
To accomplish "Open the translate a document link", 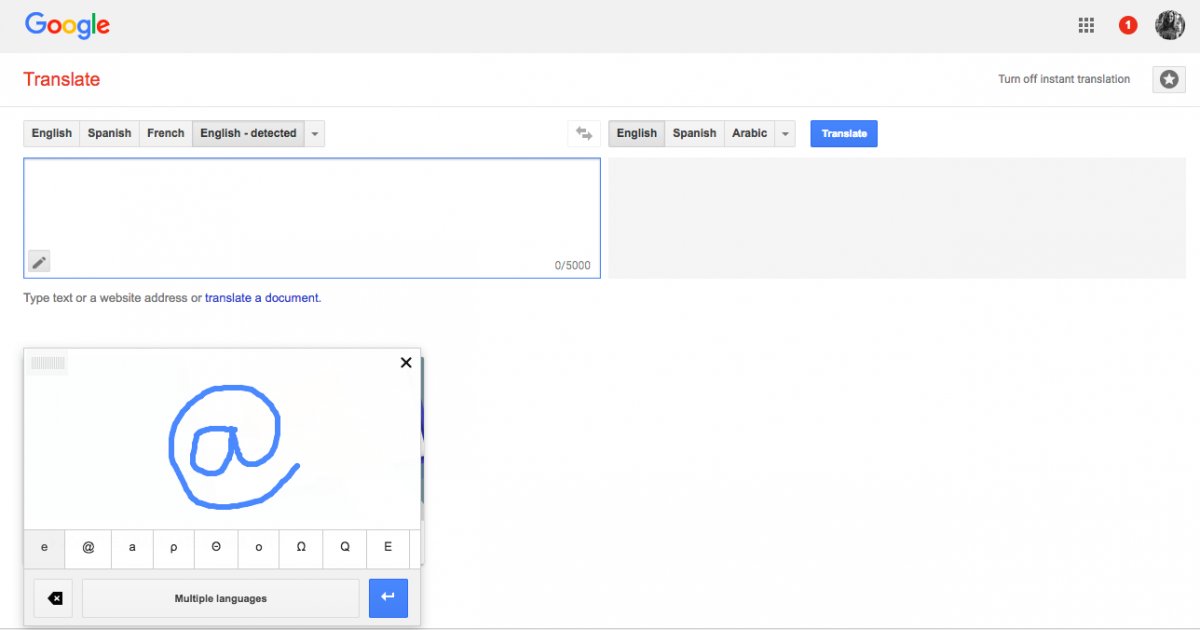I will 261,298.
